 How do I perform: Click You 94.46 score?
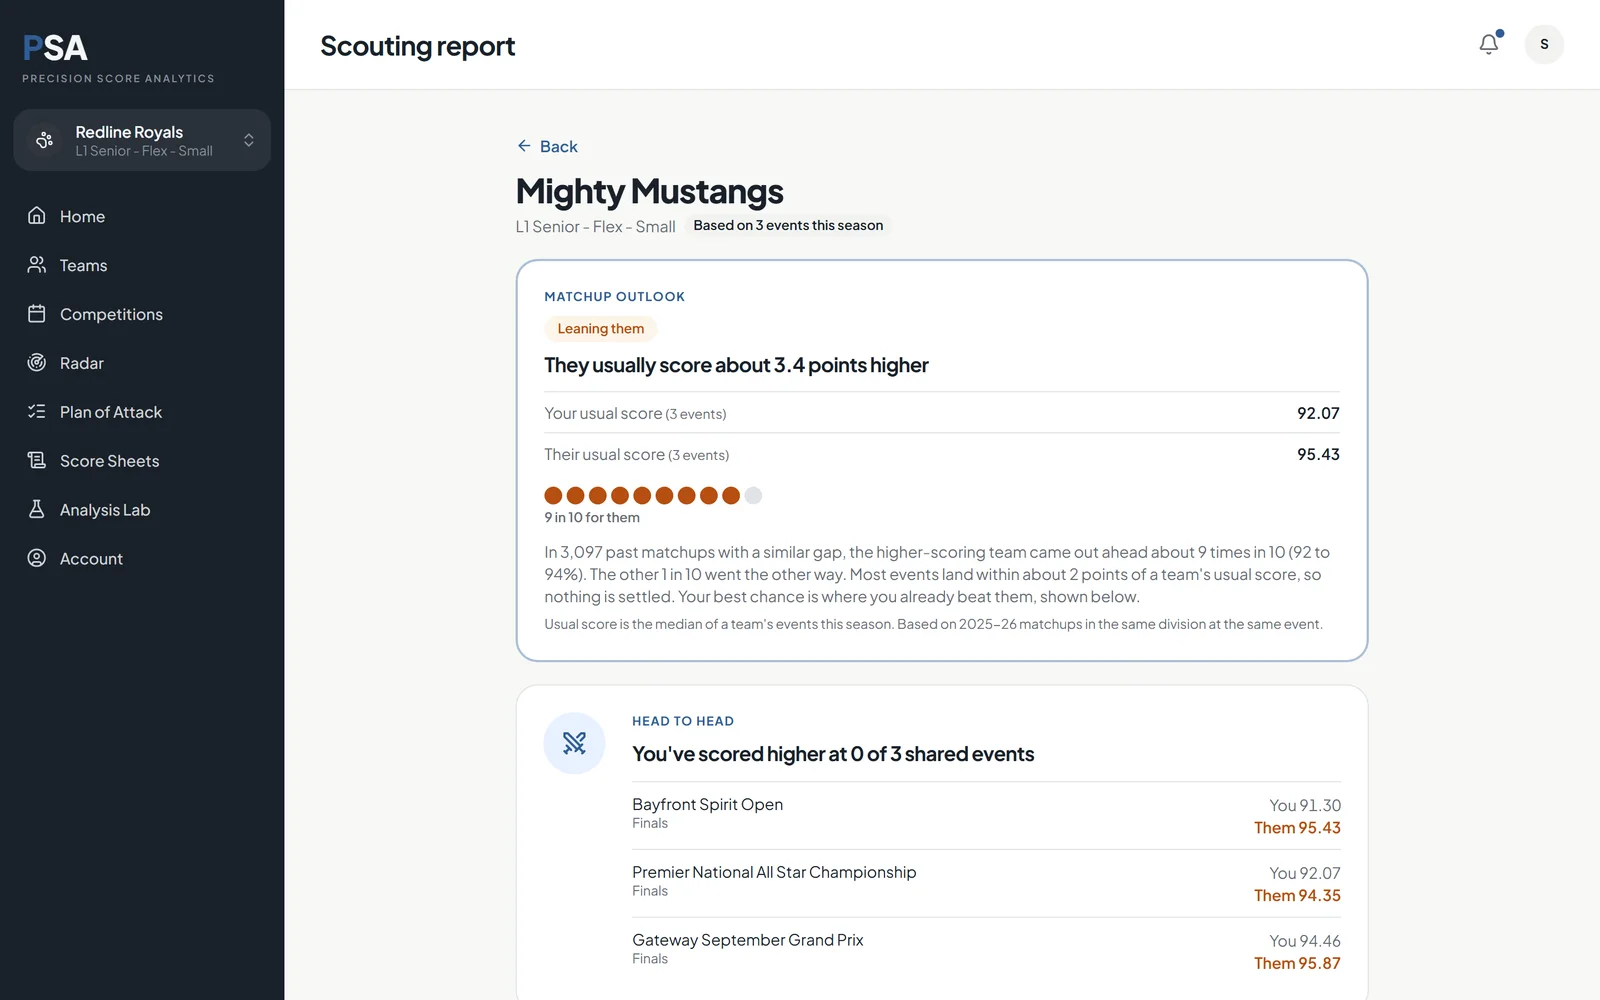coord(1305,942)
